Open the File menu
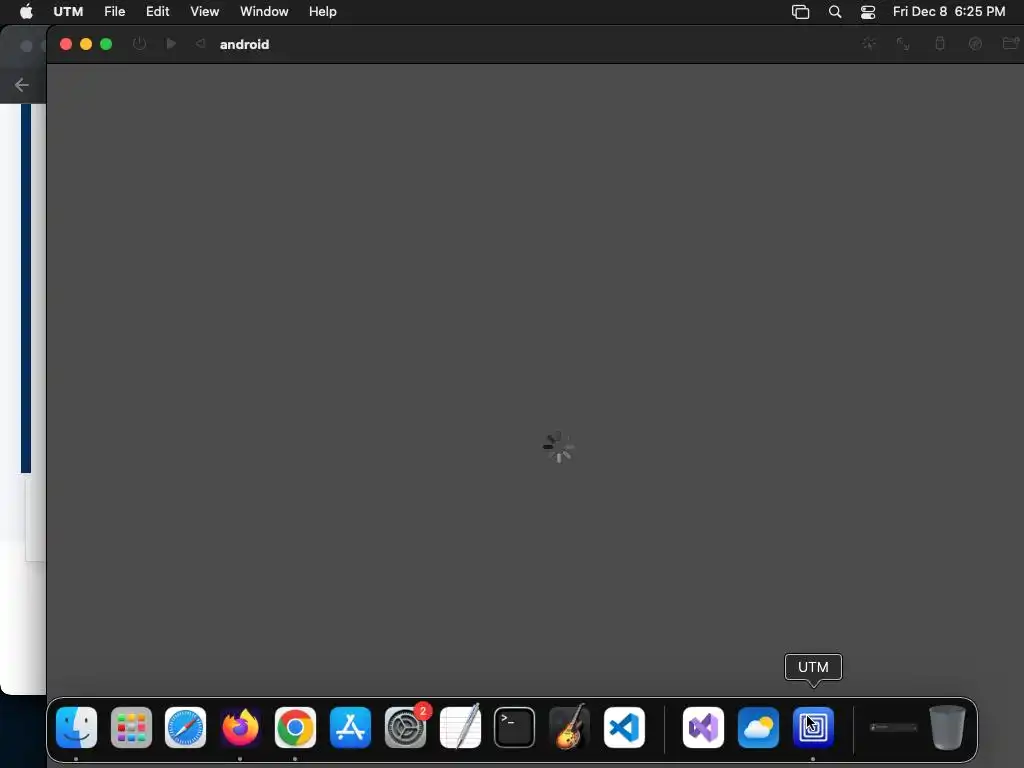Image resolution: width=1024 pixels, height=768 pixels. click(x=114, y=12)
